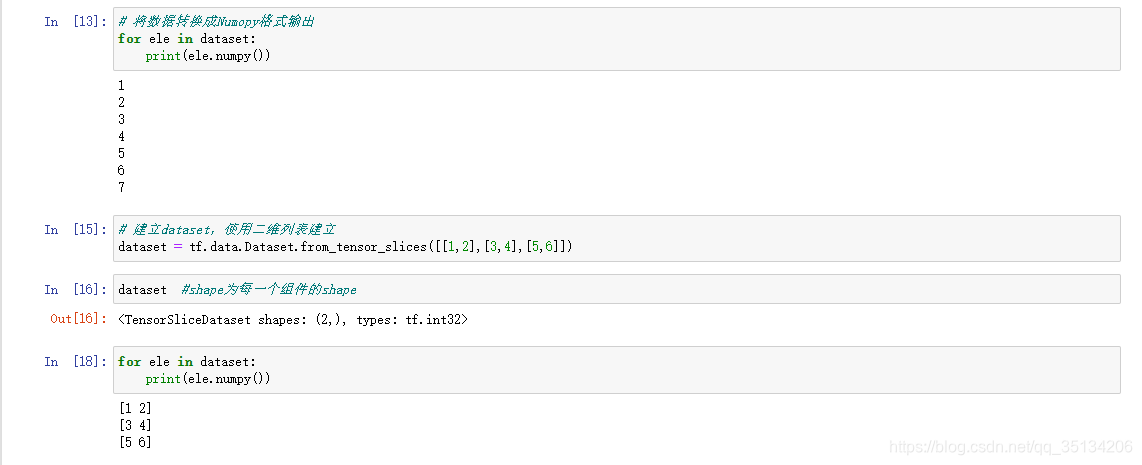Click the comment line in cell 15
Image resolution: width=1142 pixels, height=465 pixels.
(227, 230)
